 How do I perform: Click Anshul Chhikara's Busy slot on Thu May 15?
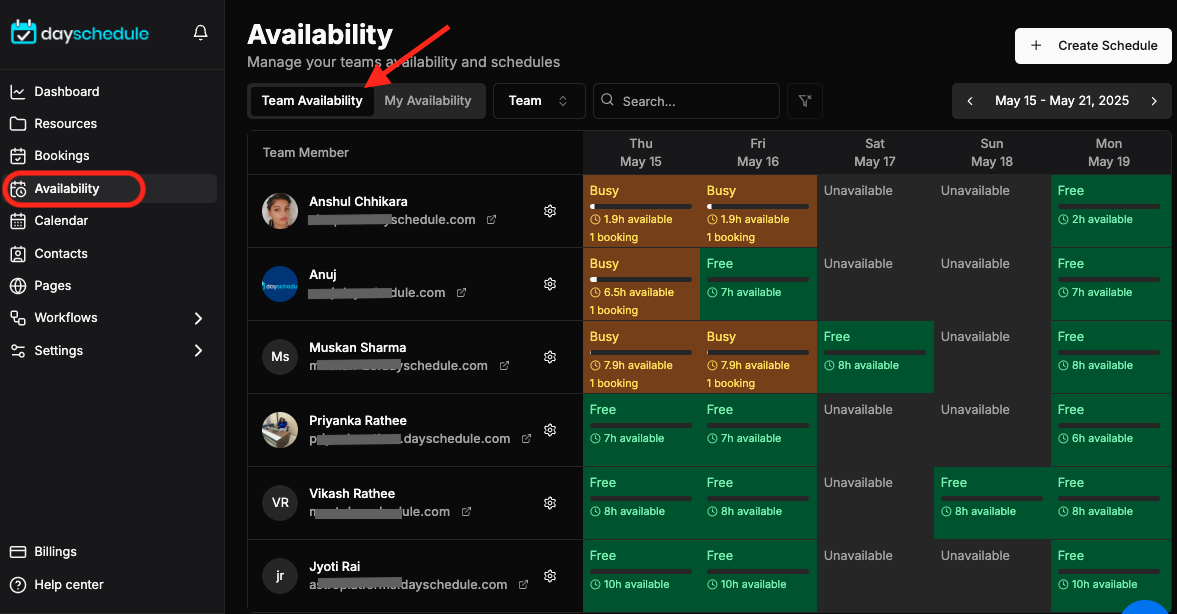click(641, 211)
